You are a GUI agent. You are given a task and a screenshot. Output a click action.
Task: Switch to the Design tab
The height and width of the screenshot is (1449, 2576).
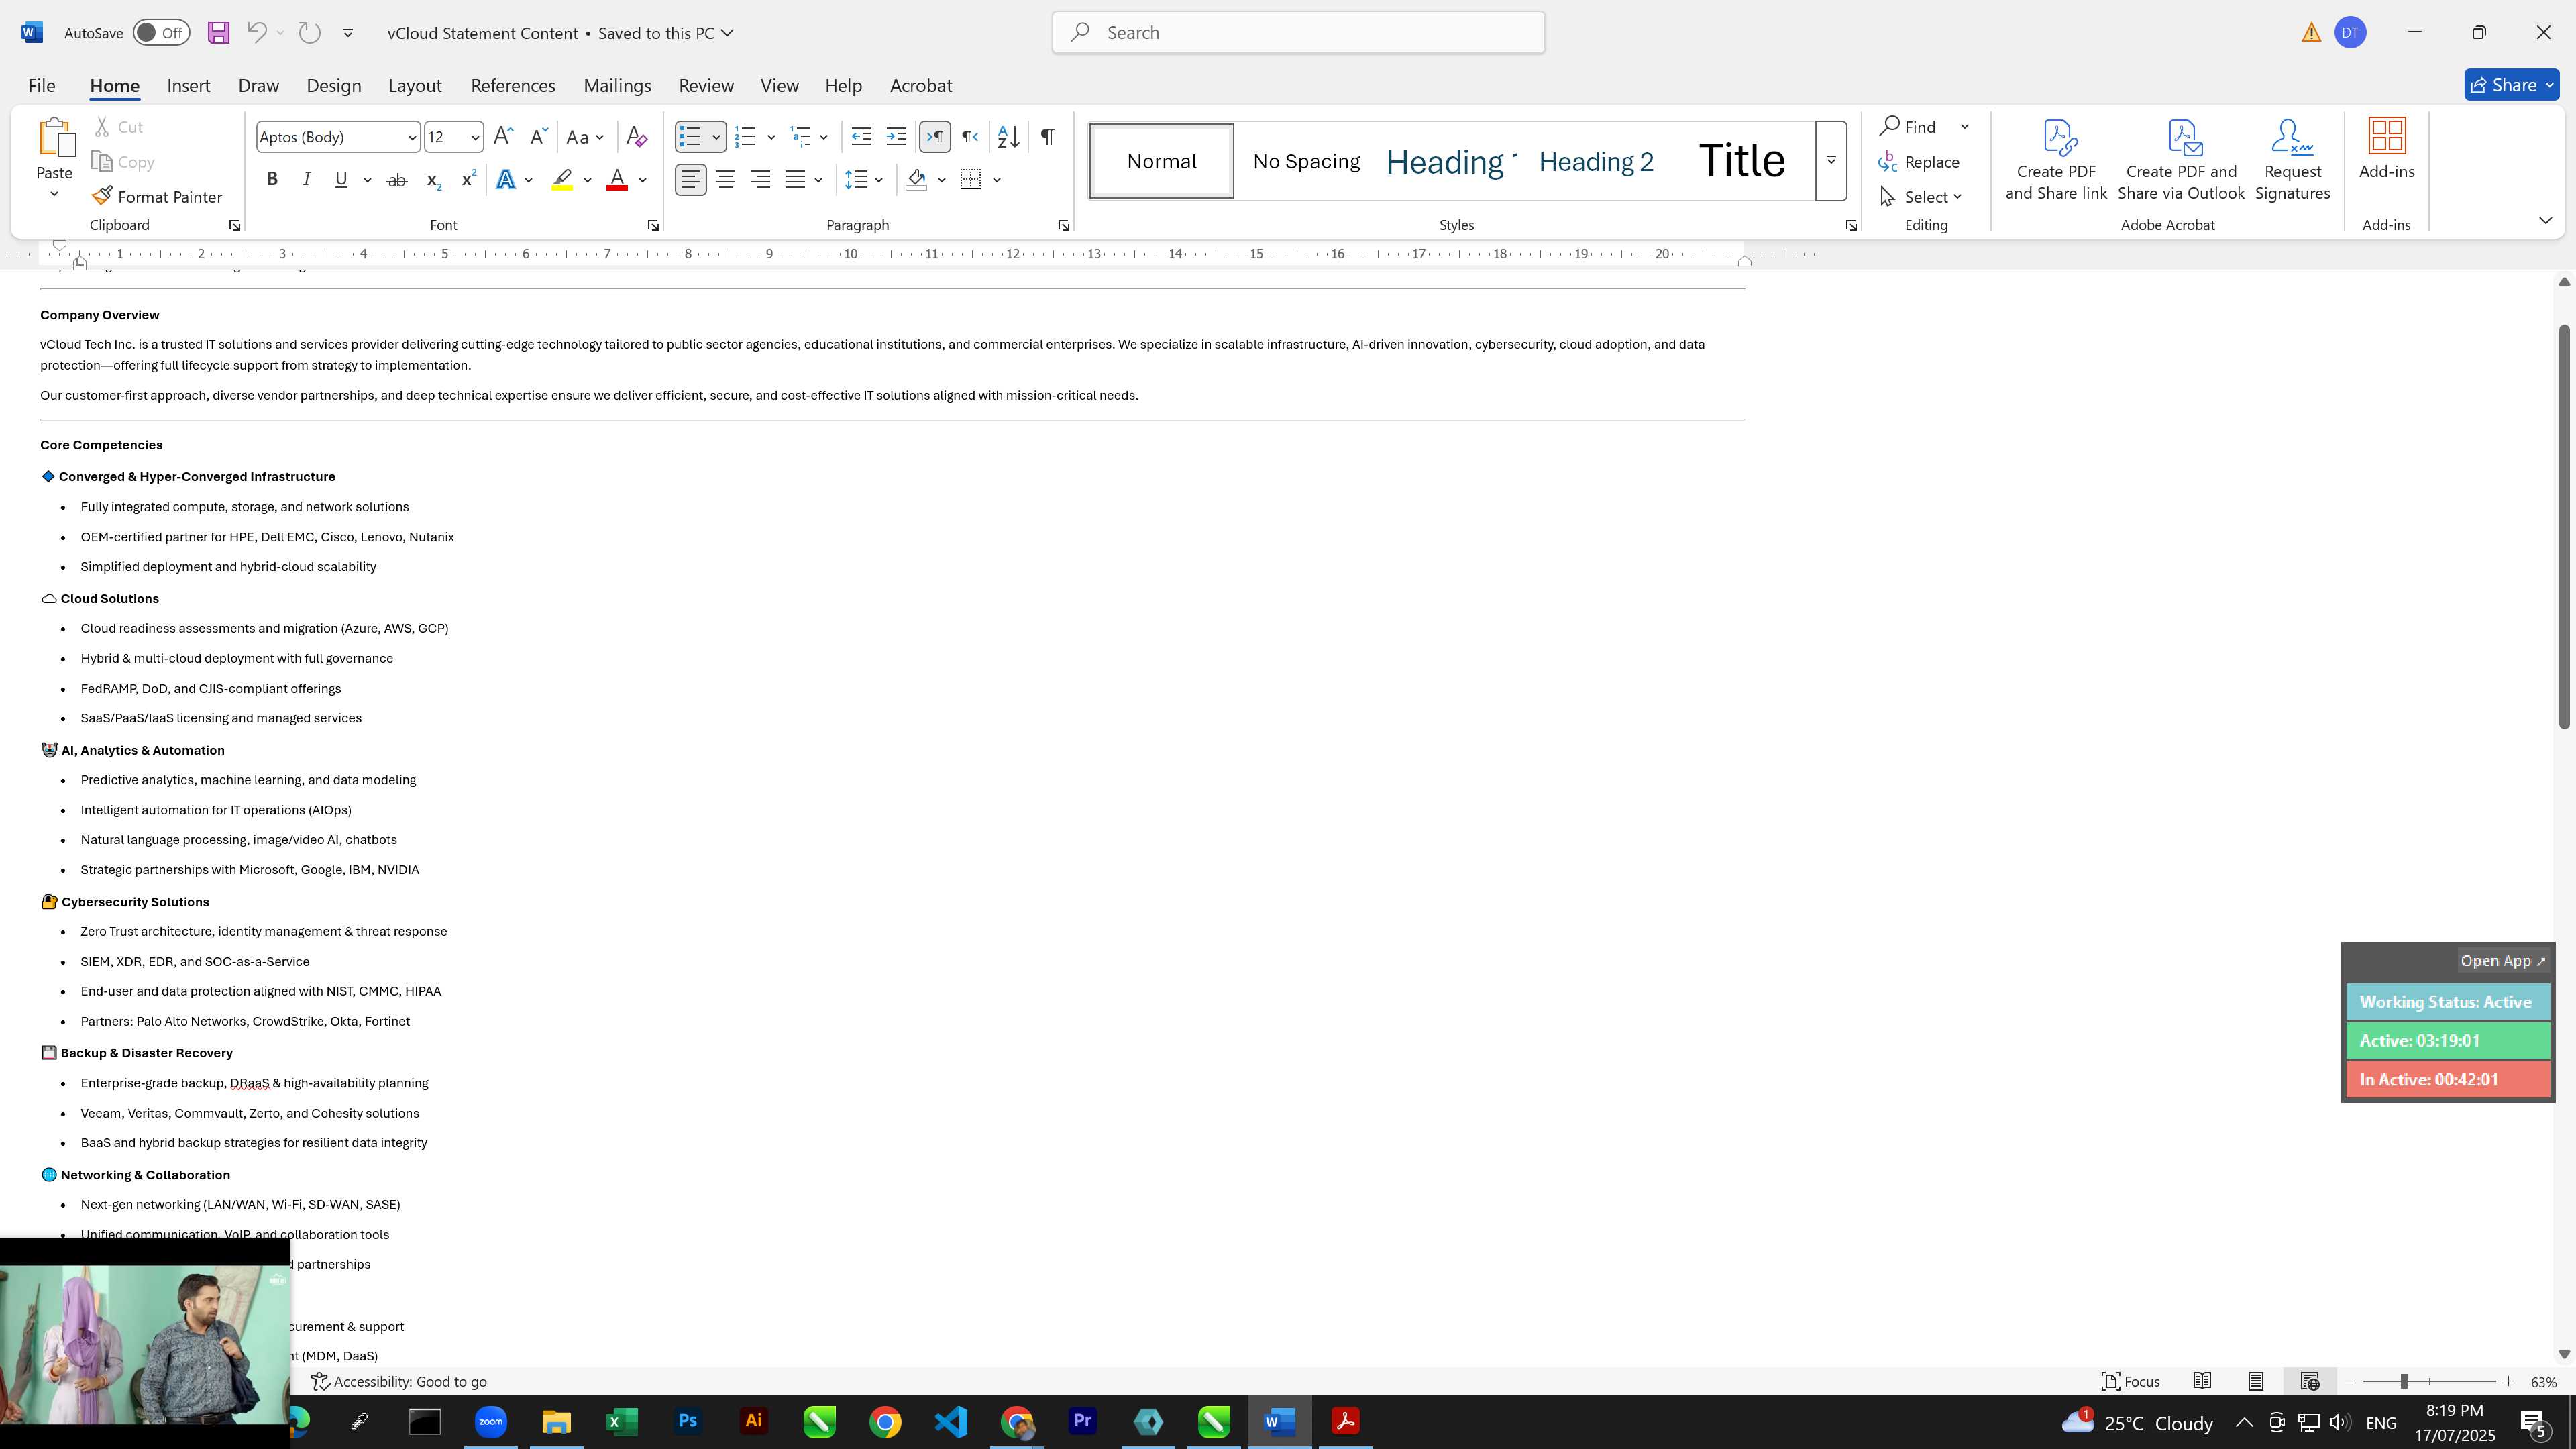click(333, 86)
